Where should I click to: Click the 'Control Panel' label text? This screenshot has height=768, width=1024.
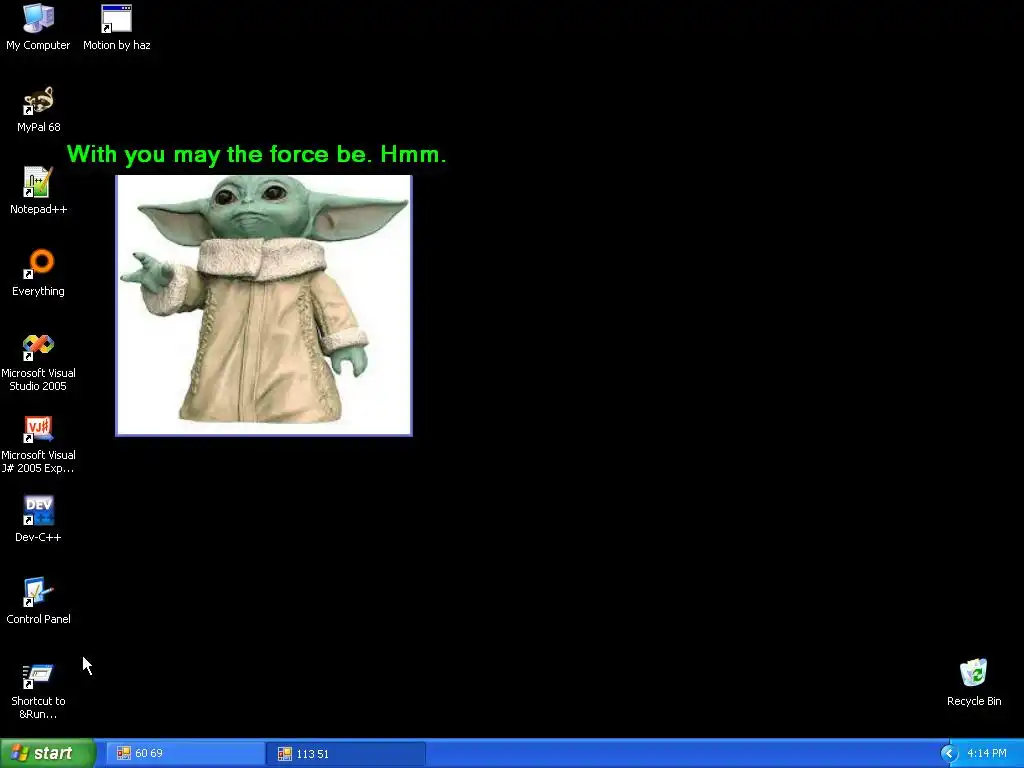click(x=39, y=619)
